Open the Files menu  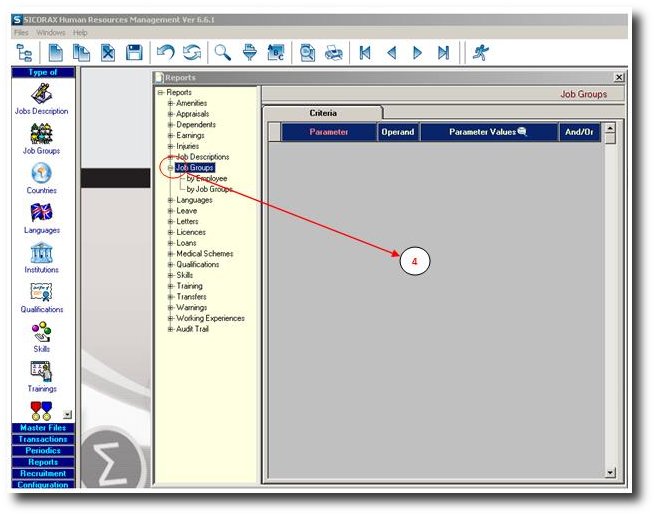click(21, 33)
